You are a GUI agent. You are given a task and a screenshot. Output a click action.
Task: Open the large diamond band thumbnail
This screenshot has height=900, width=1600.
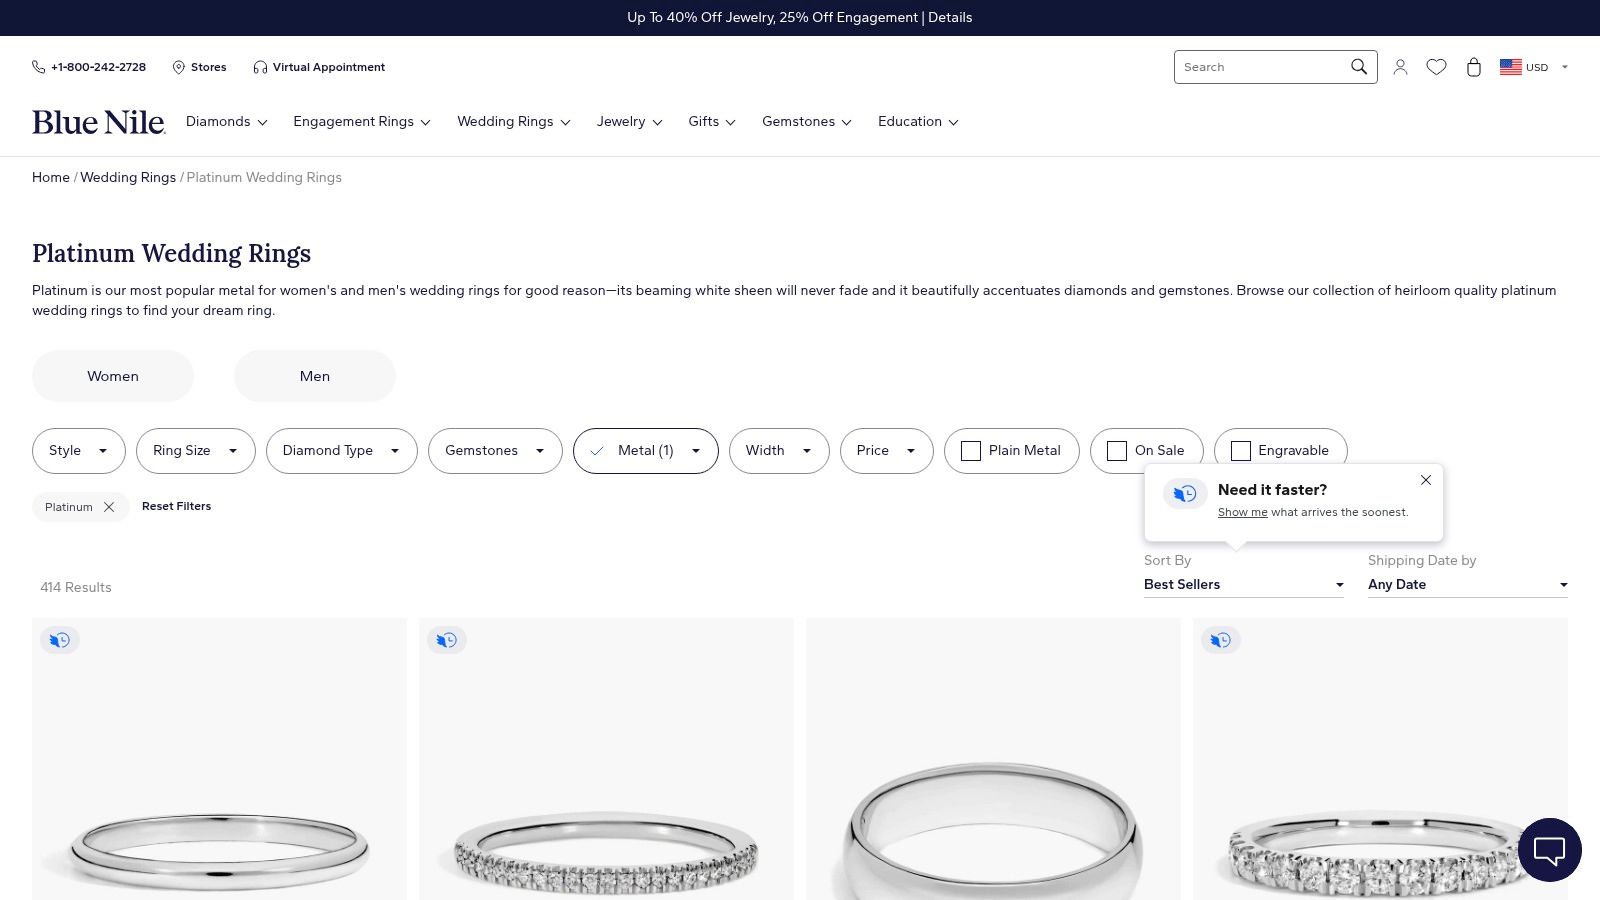pos(1380,759)
